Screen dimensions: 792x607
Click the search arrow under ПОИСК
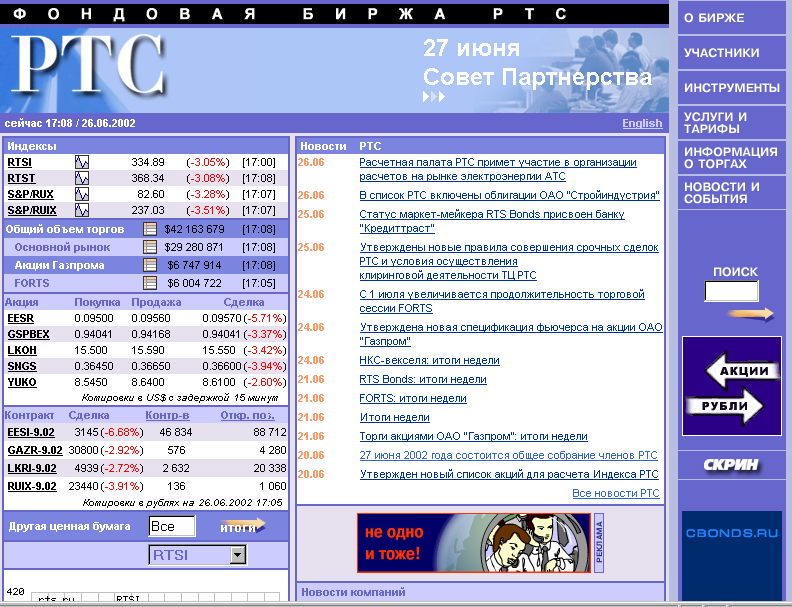pos(751,314)
